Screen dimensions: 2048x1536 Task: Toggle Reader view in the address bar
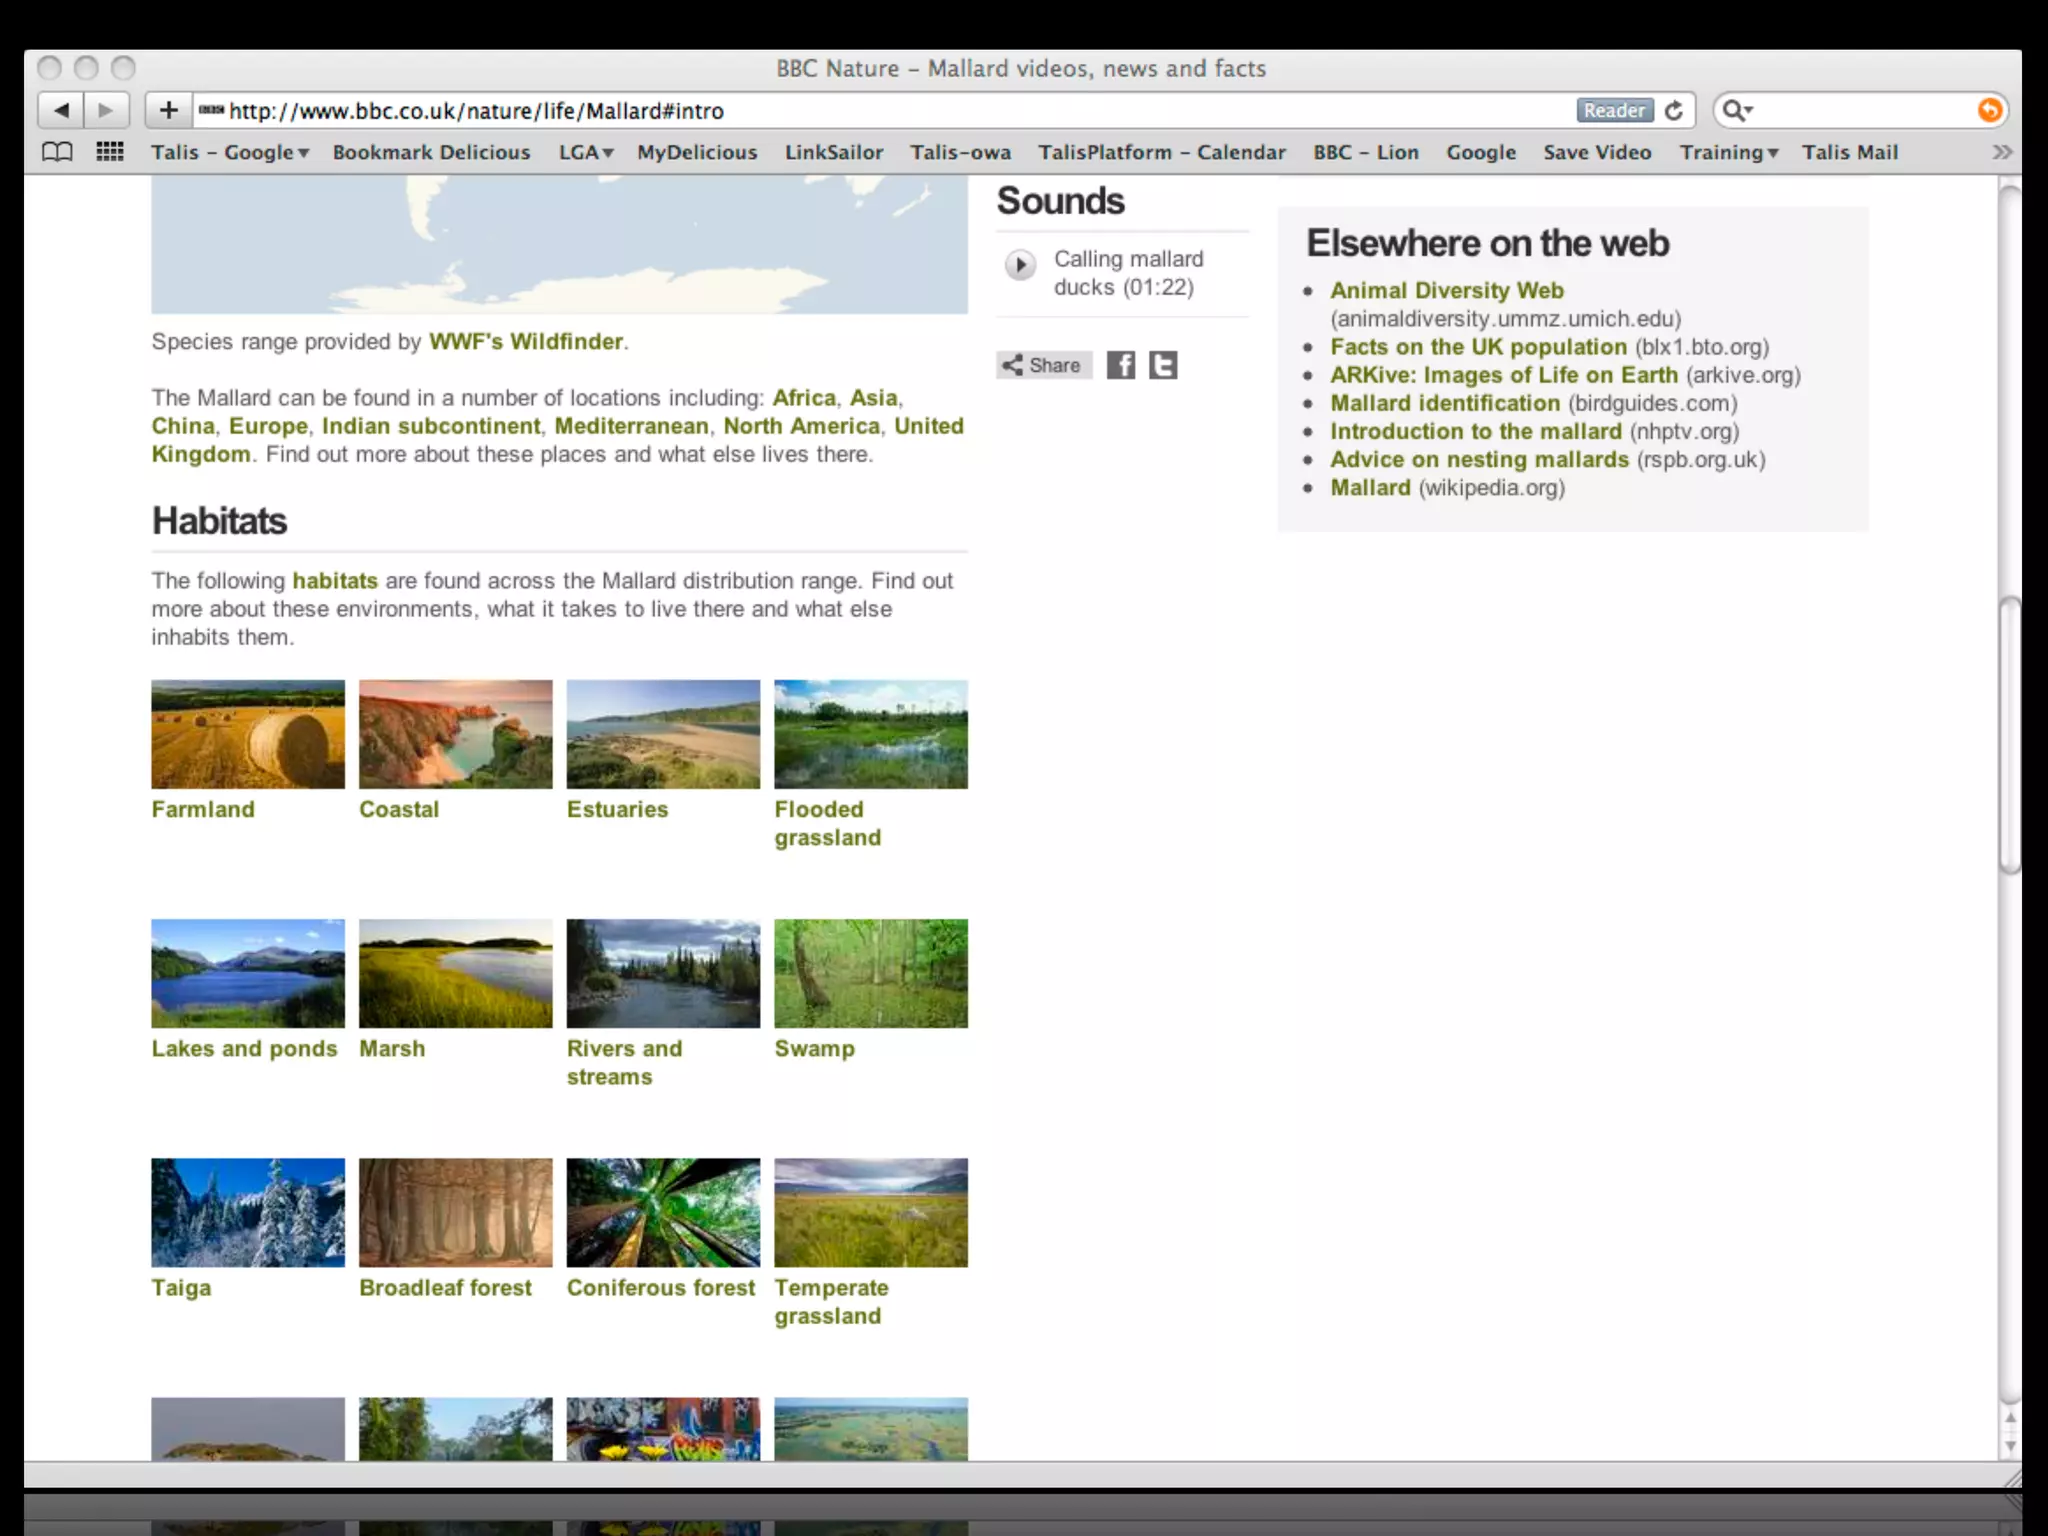(x=1614, y=110)
